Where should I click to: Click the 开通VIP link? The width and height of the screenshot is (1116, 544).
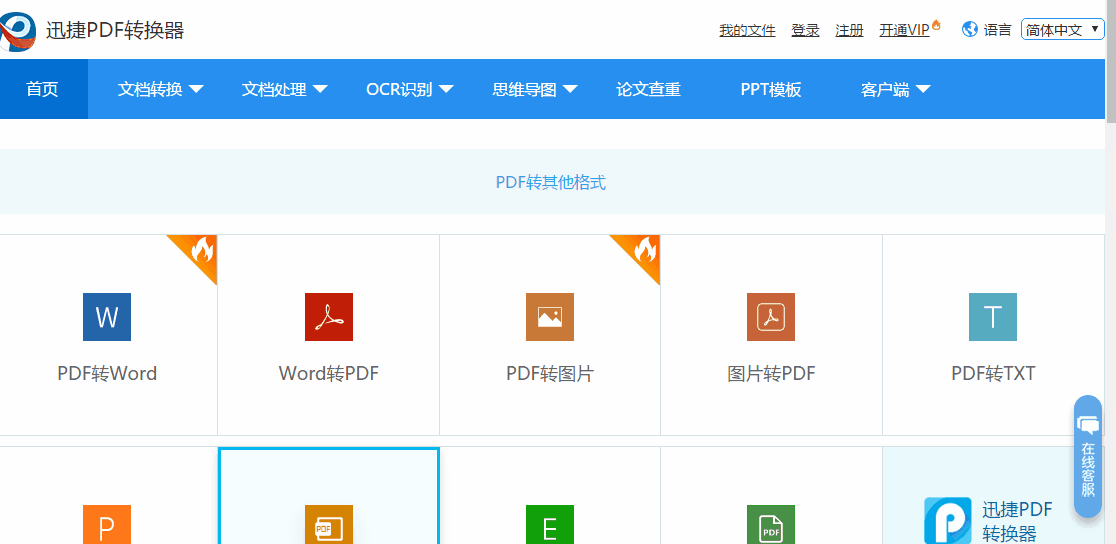[905, 30]
